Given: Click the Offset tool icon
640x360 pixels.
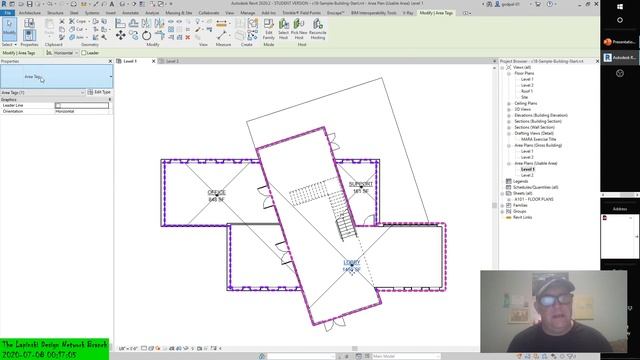Looking at the screenshot, I should (133, 23).
